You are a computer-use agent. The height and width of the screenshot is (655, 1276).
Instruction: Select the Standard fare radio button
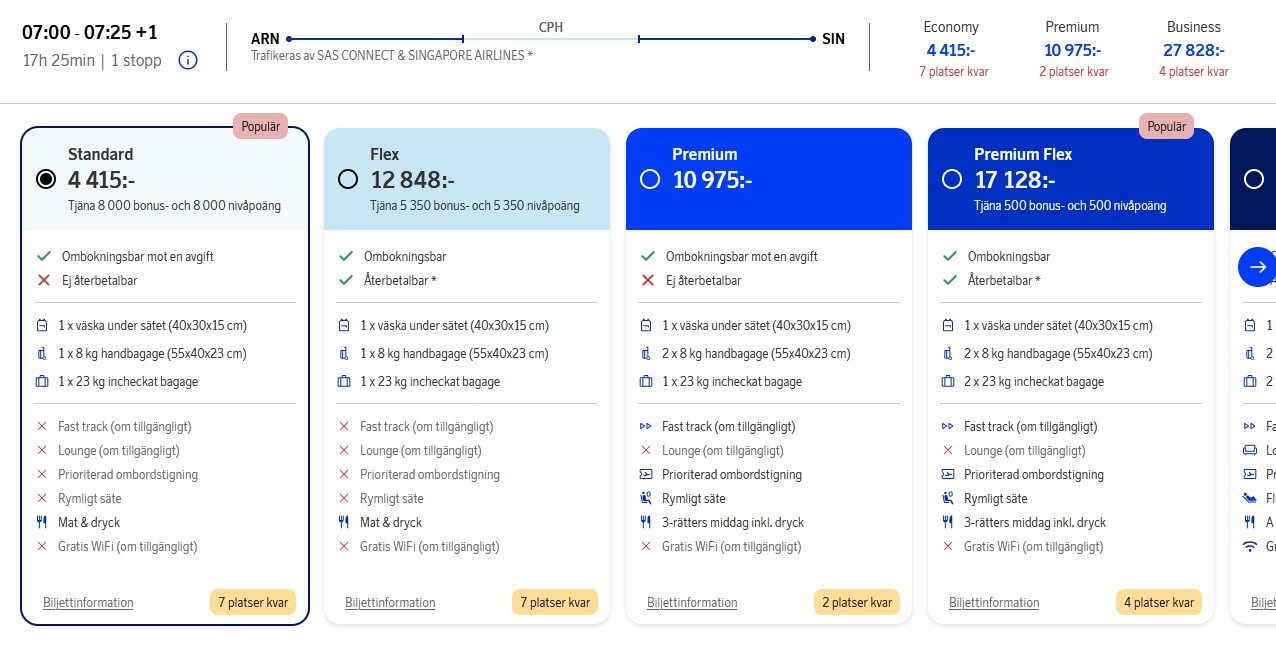pyautogui.click(x=45, y=179)
